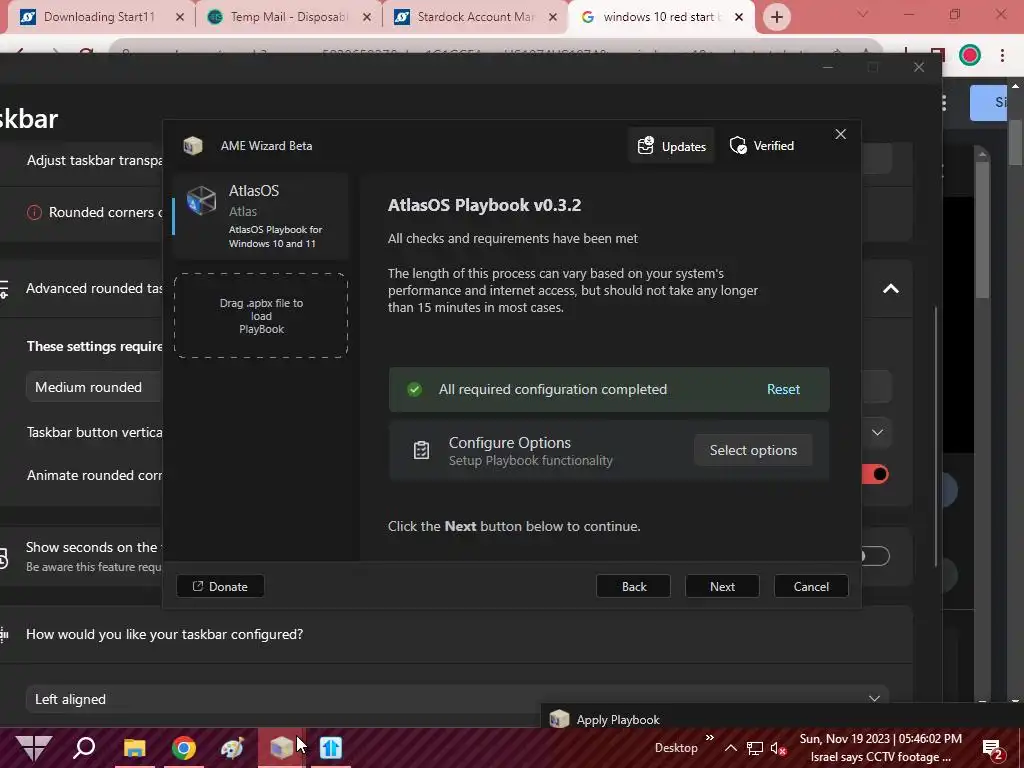Click 'Show seconds on the' setting text
The image size is (1024, 768).
[91, 547]
